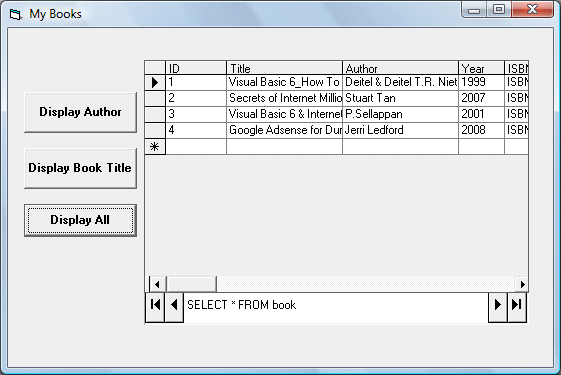Select the Author column header
The image size is (561, 375).
pyautogui.click(x=400, y=68)
